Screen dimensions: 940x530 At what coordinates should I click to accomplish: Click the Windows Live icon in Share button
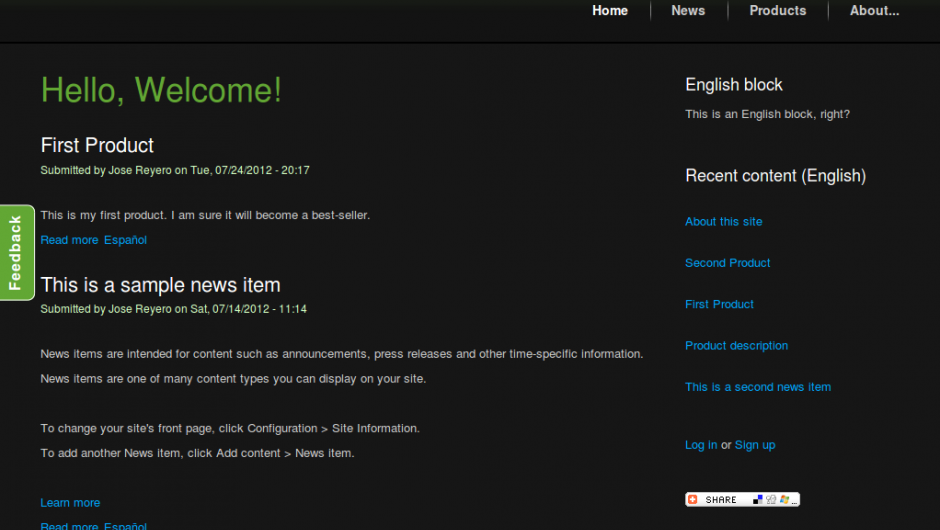click(785, 499)
